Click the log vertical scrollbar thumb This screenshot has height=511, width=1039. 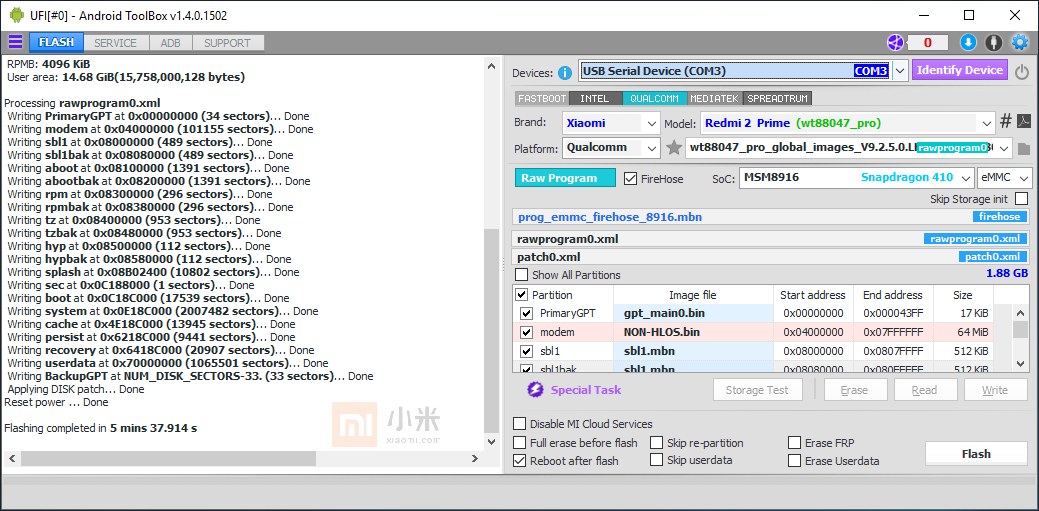[x=491, y=330]
